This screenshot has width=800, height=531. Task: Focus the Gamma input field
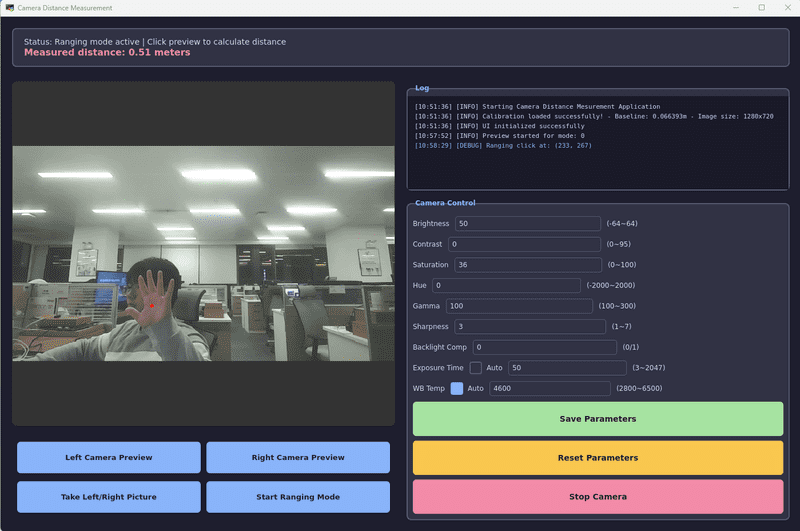coord(521,306)
